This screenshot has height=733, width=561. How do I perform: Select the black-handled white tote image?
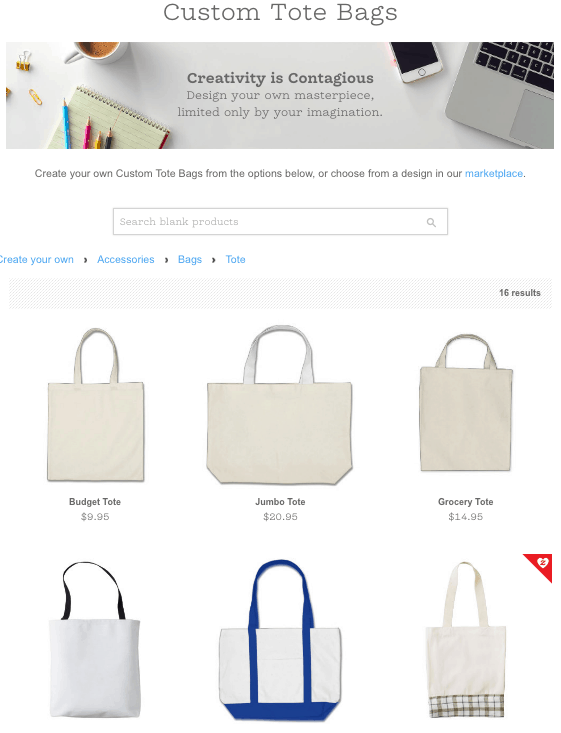[x=94, y=640]
